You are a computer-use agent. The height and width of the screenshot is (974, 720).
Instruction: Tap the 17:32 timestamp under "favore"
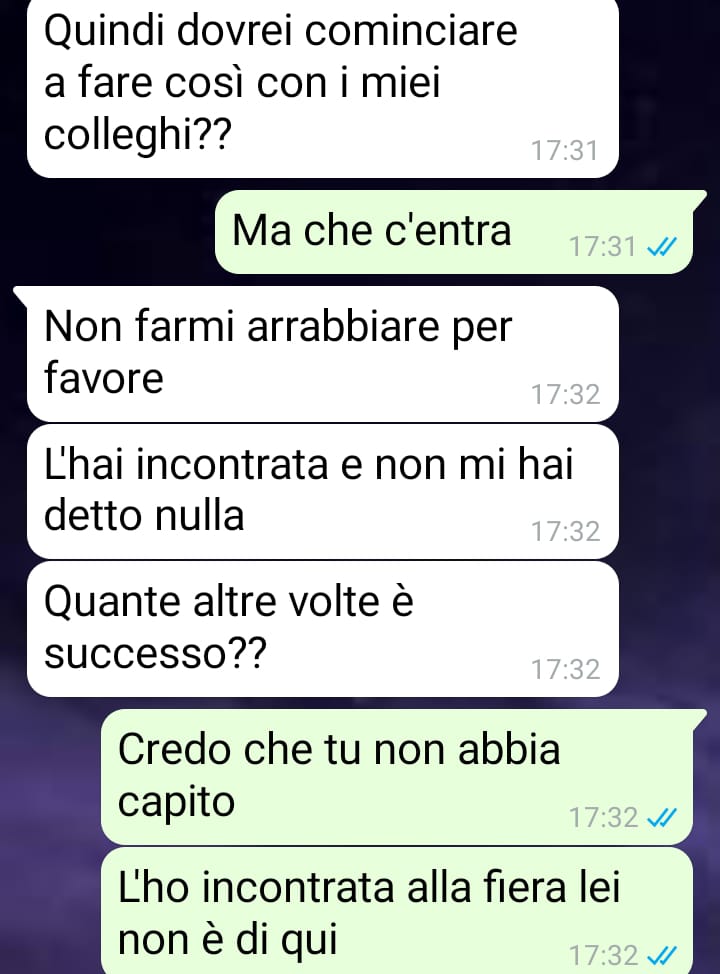click(565, 394)
